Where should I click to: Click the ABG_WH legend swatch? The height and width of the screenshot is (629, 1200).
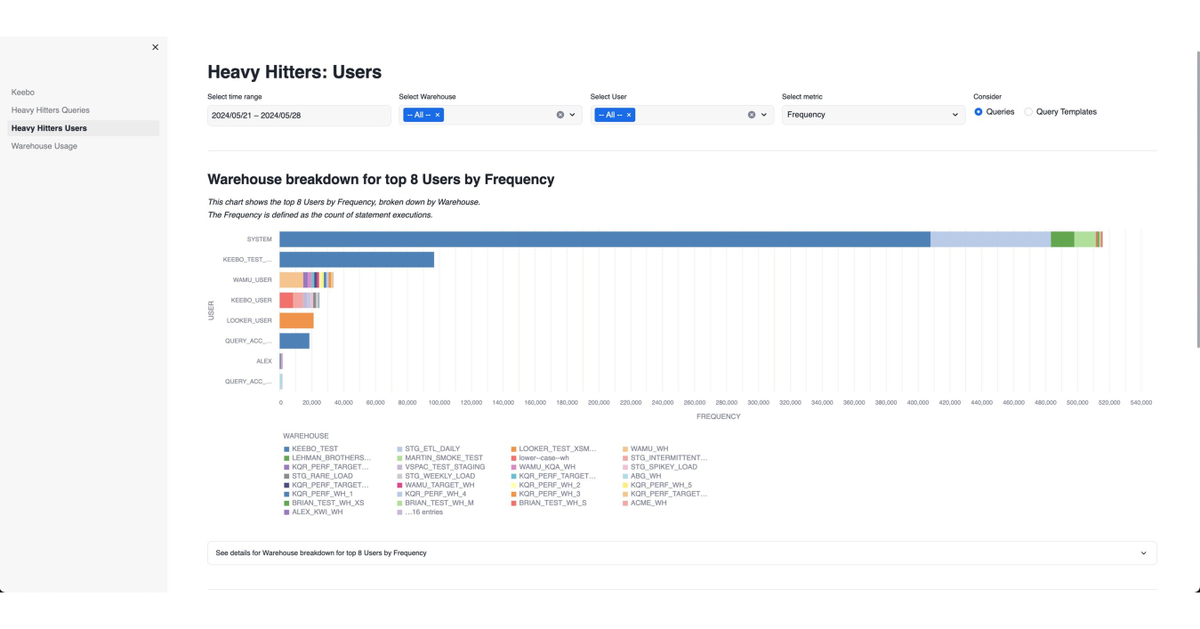pos(626,476)
